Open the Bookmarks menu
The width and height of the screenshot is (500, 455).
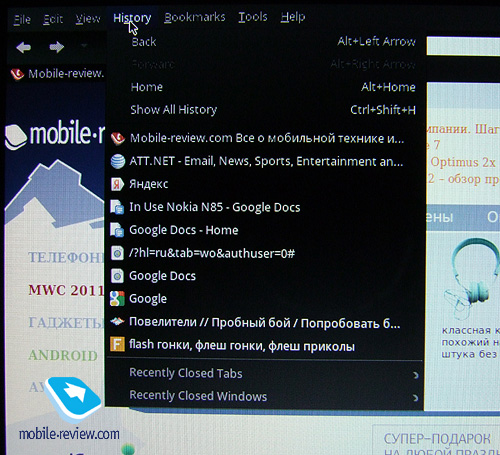tap(195, 17)
